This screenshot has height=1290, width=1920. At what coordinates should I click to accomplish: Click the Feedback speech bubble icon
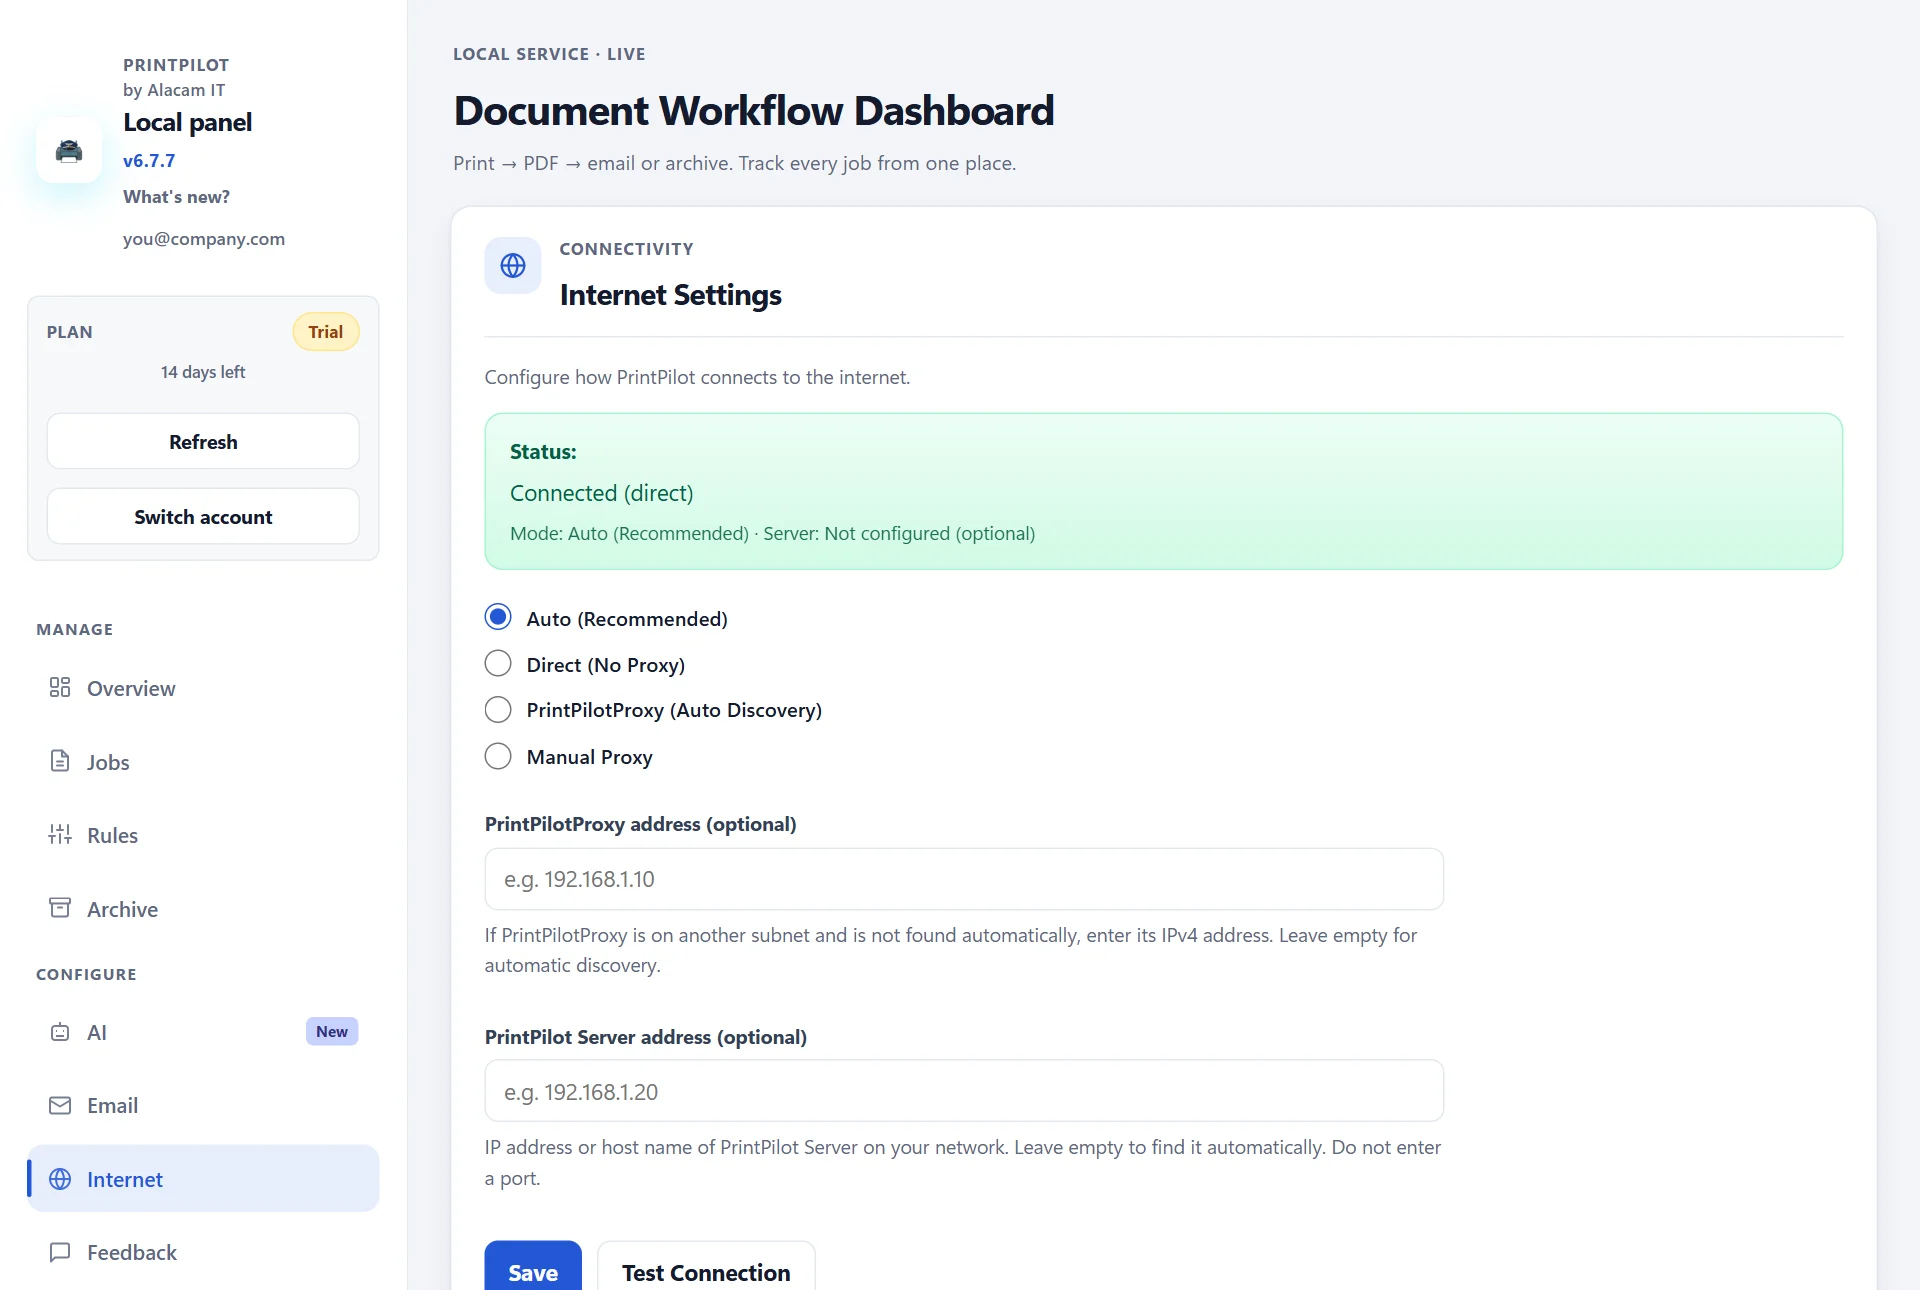pyautogui.click(x=60, y=1253)
